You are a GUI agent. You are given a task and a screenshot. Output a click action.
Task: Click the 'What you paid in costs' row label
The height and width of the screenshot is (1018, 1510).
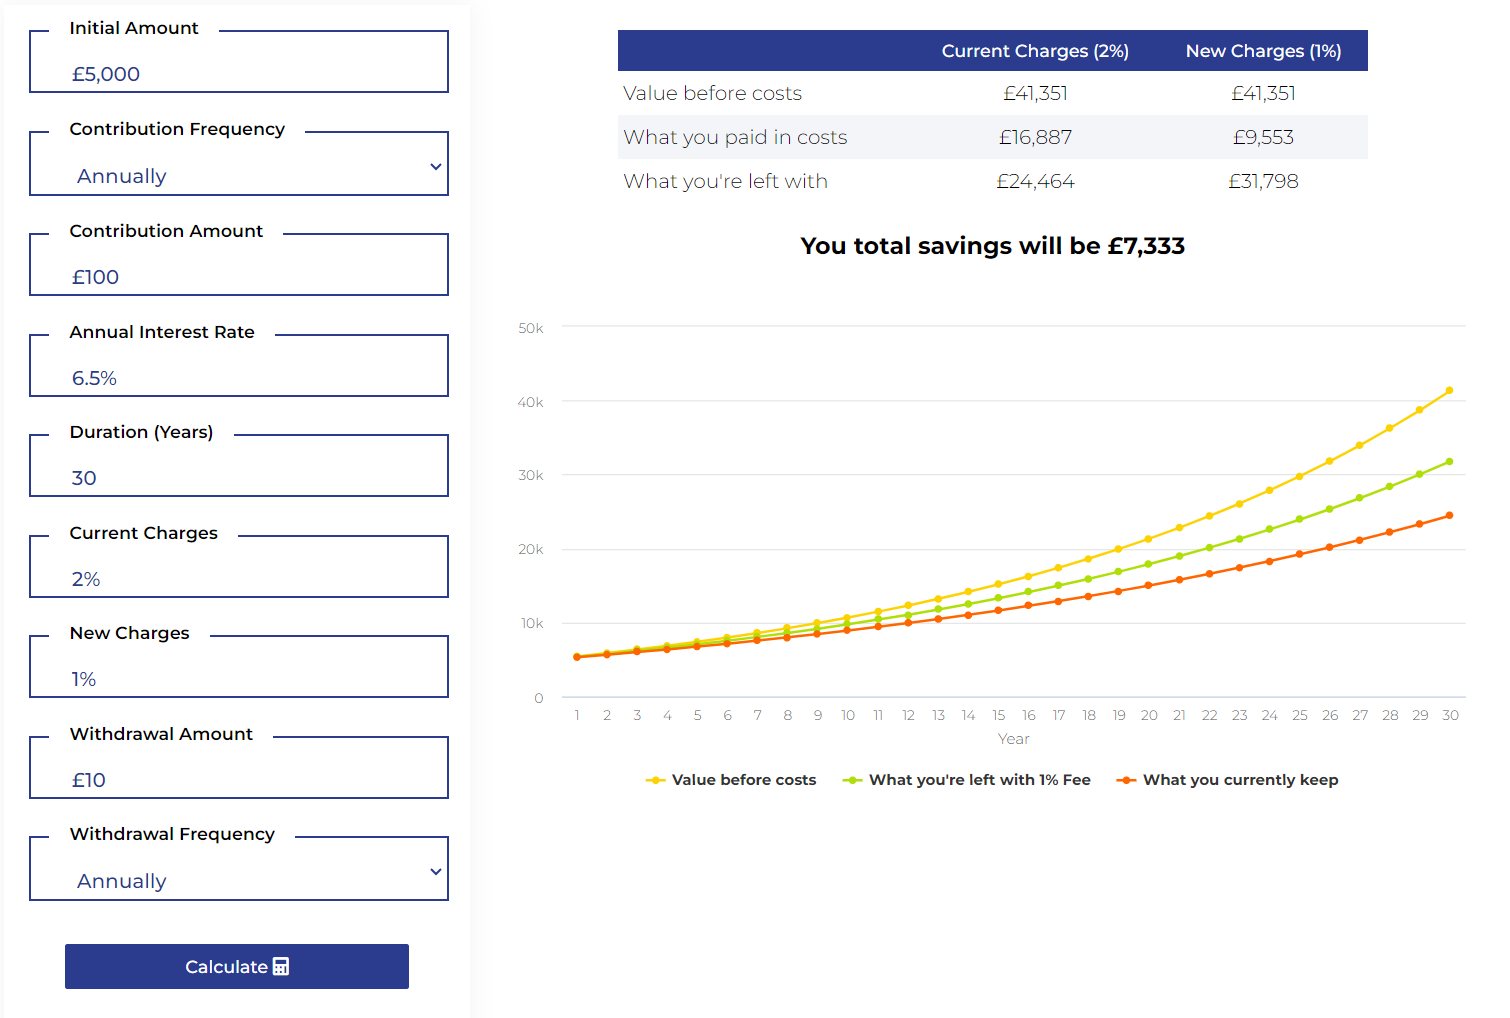(x=735, y=137)
